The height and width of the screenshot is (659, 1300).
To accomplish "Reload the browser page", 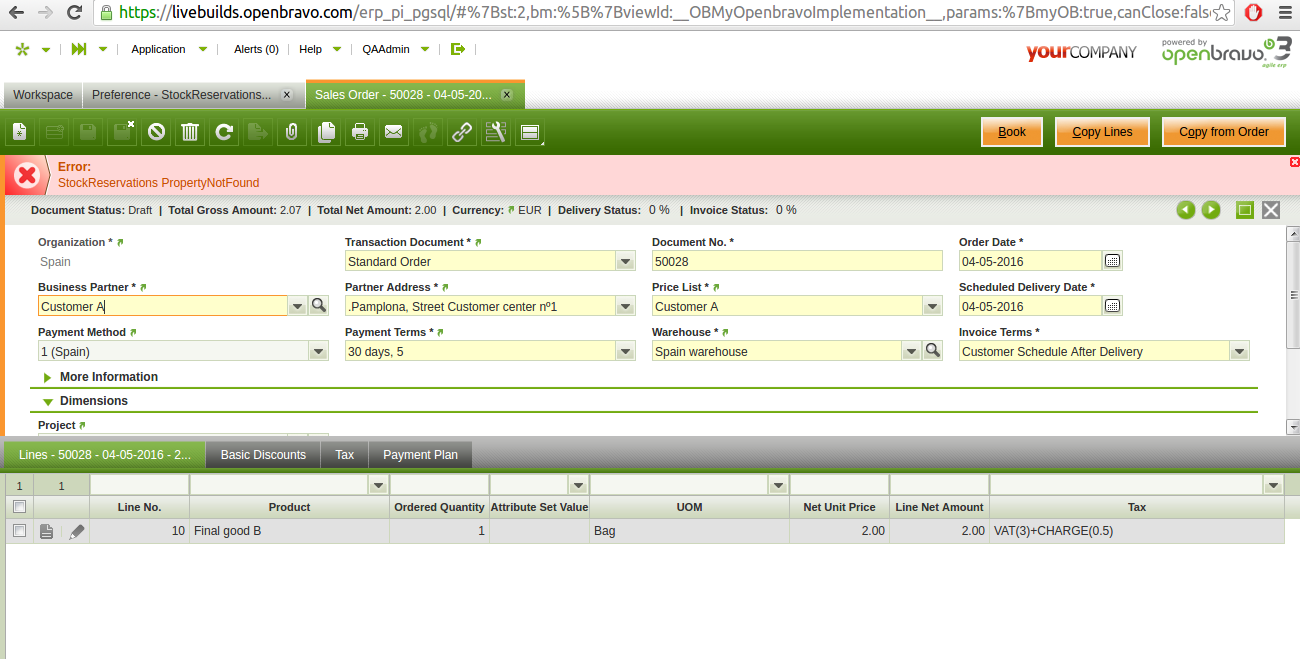I will coord(74,13).
